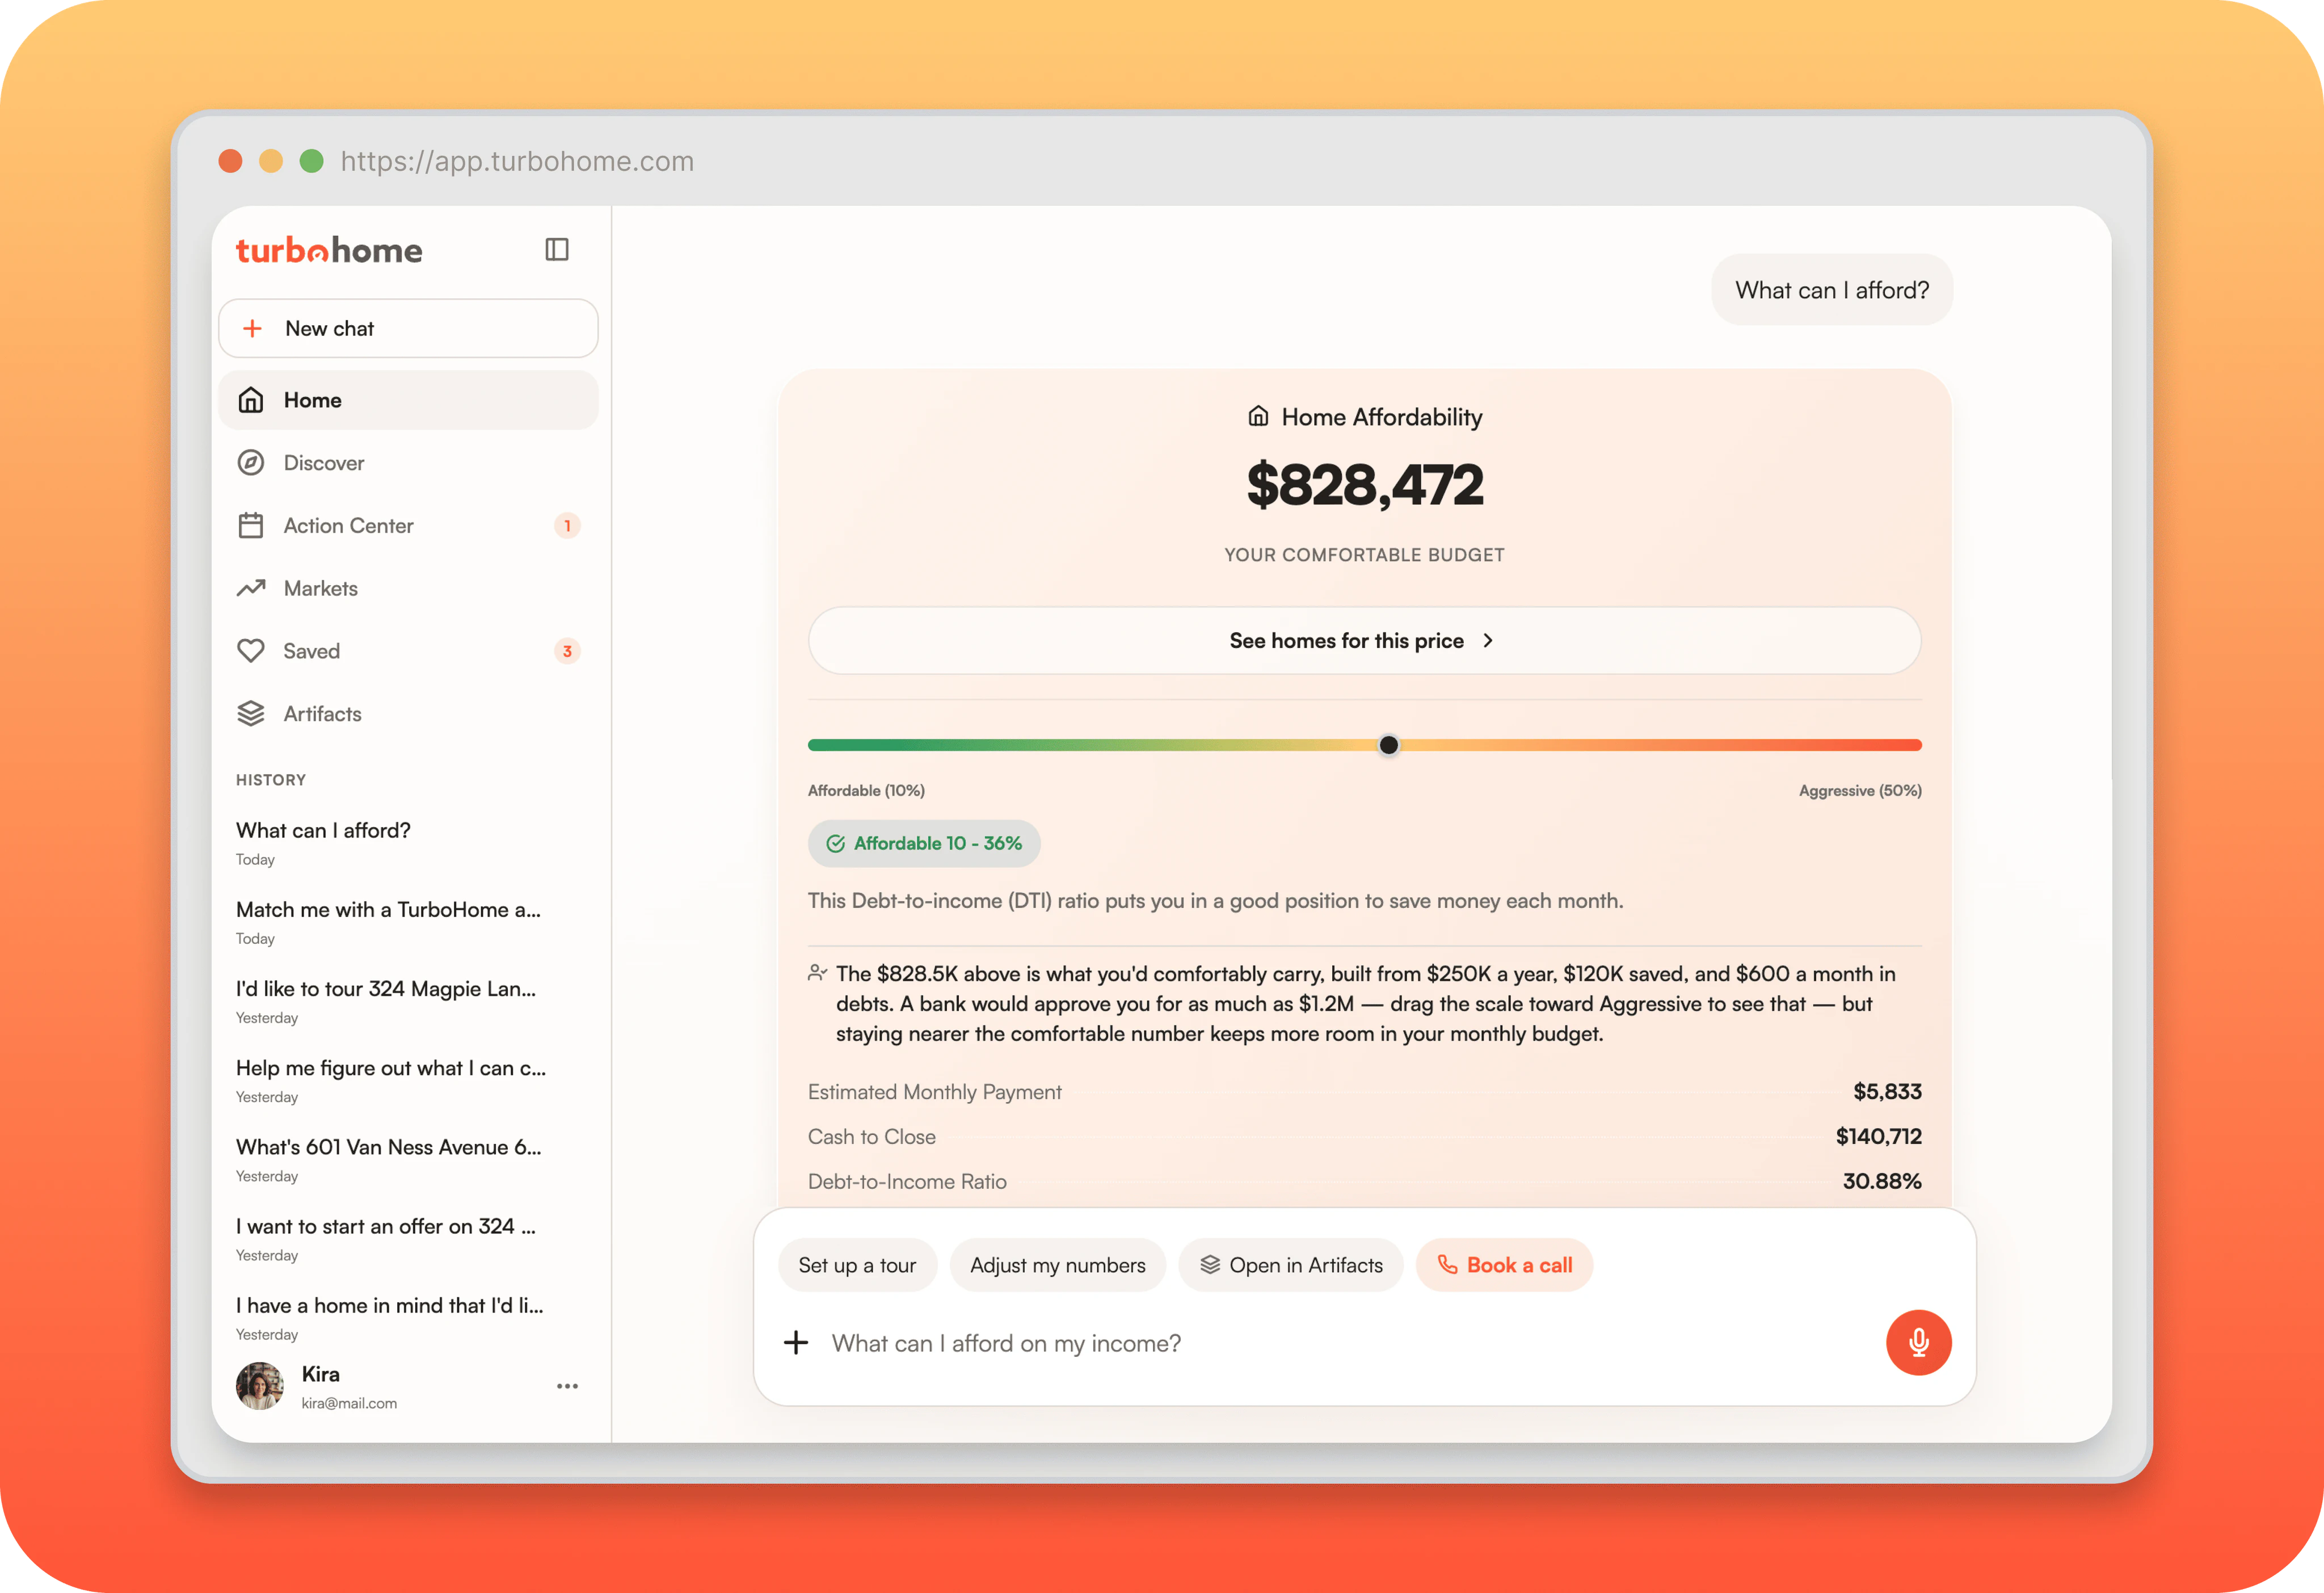
Task: Click the Action Center notification badge
Action: pyautogui.click(x=567, y=525)
